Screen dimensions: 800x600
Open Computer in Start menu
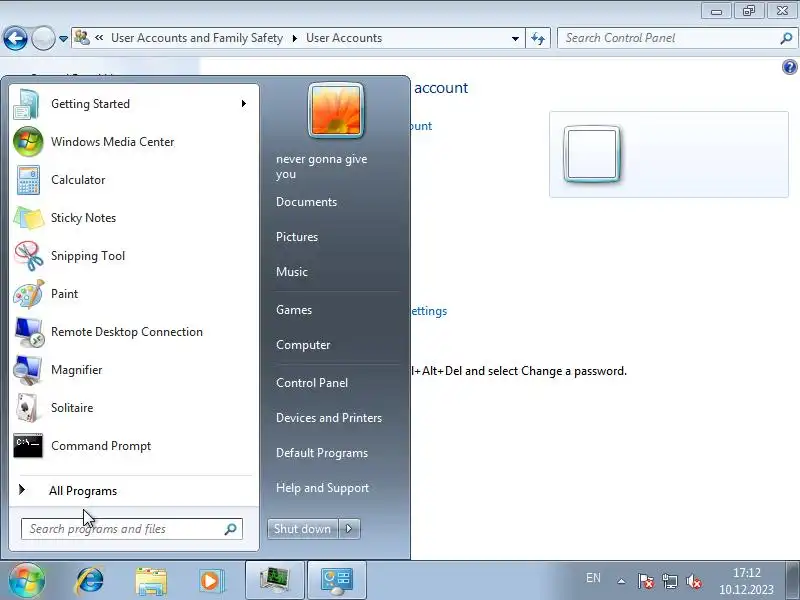click(x=303, y=345)
